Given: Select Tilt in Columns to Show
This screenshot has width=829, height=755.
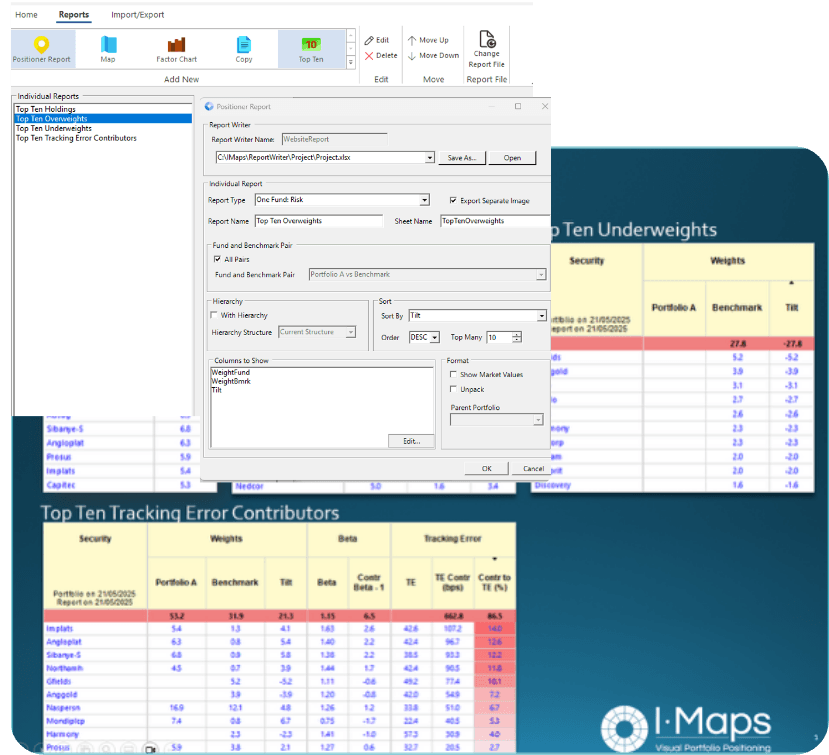Looking at the screenshot, I should [x=217, y=390].
